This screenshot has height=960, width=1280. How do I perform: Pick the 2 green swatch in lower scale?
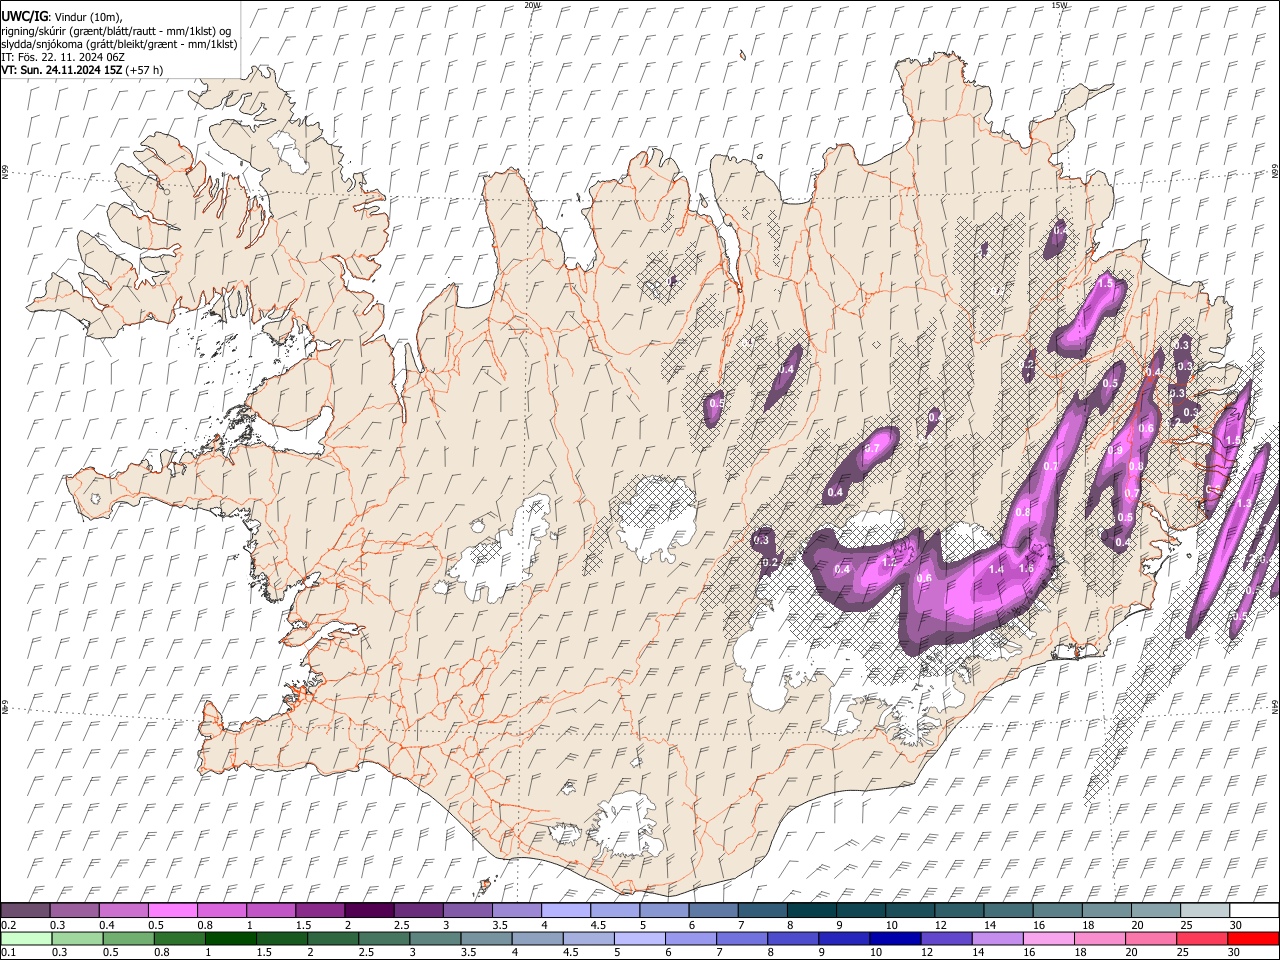point(333,938)
